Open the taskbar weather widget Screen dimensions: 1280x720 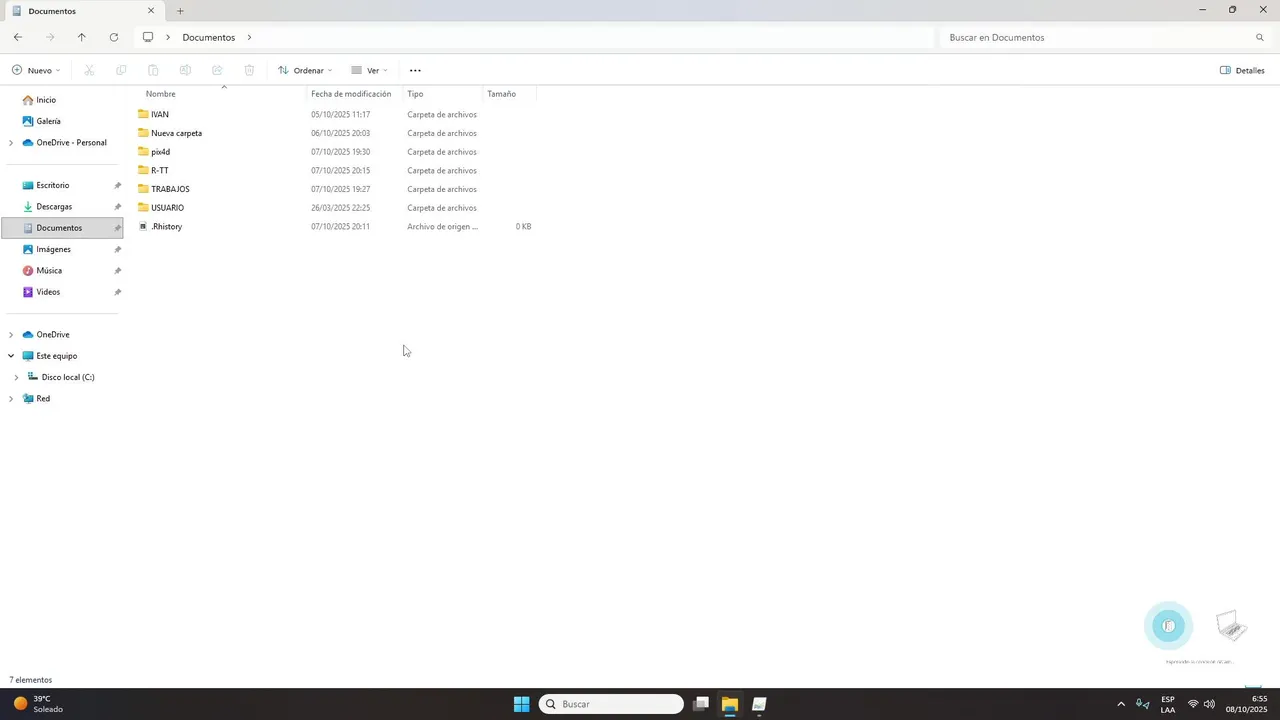[x=38, y=704]
